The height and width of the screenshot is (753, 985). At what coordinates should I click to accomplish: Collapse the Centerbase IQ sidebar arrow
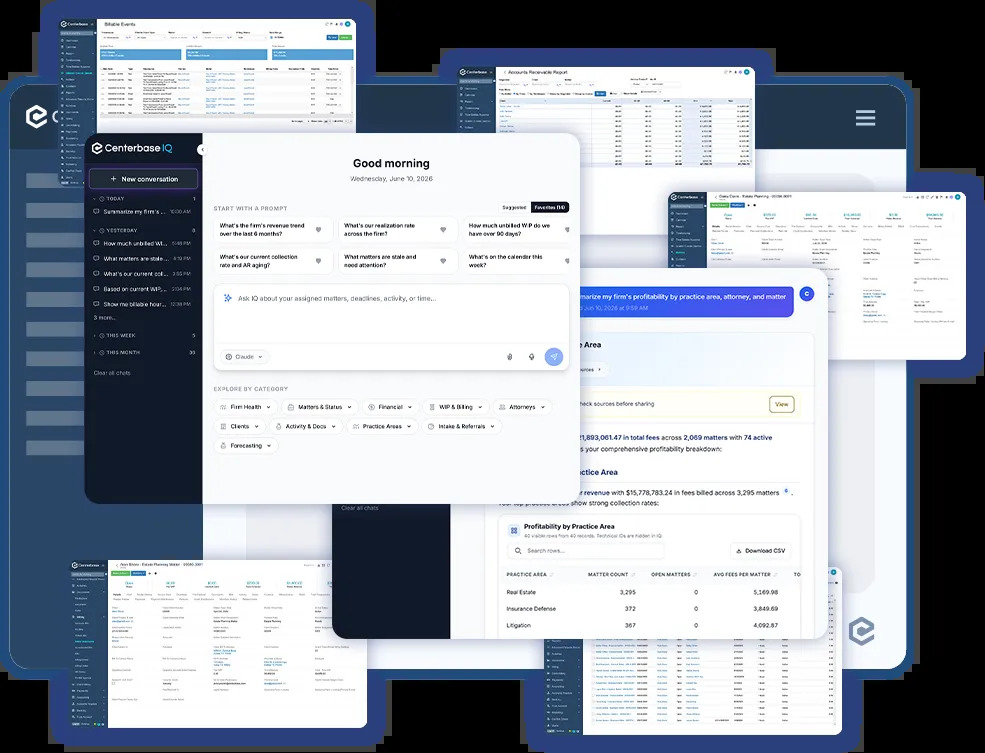click(x=201, y=149)
